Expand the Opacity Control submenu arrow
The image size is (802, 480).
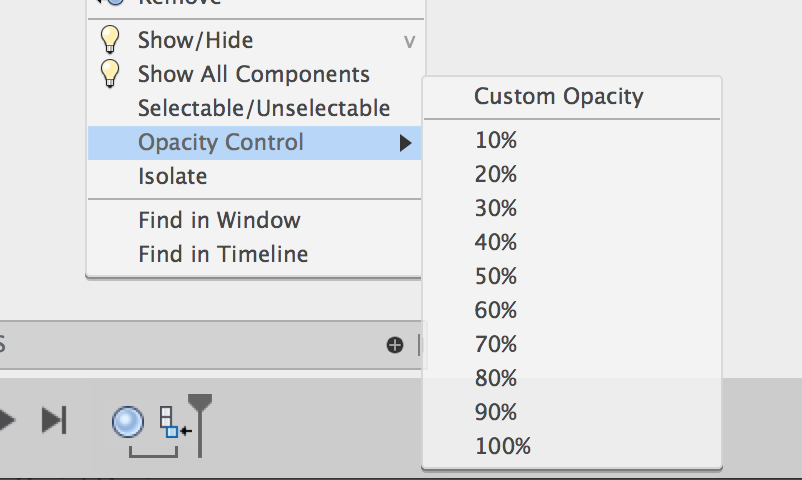coord(405,143)
